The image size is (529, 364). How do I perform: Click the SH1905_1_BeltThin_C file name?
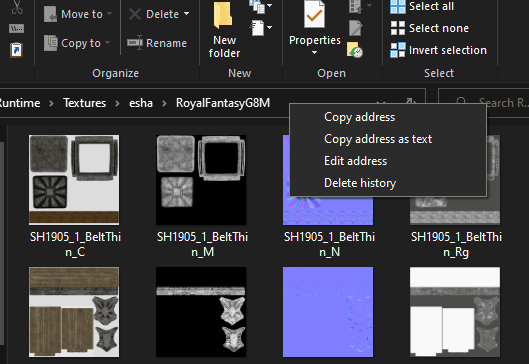[x=75, y=244]
